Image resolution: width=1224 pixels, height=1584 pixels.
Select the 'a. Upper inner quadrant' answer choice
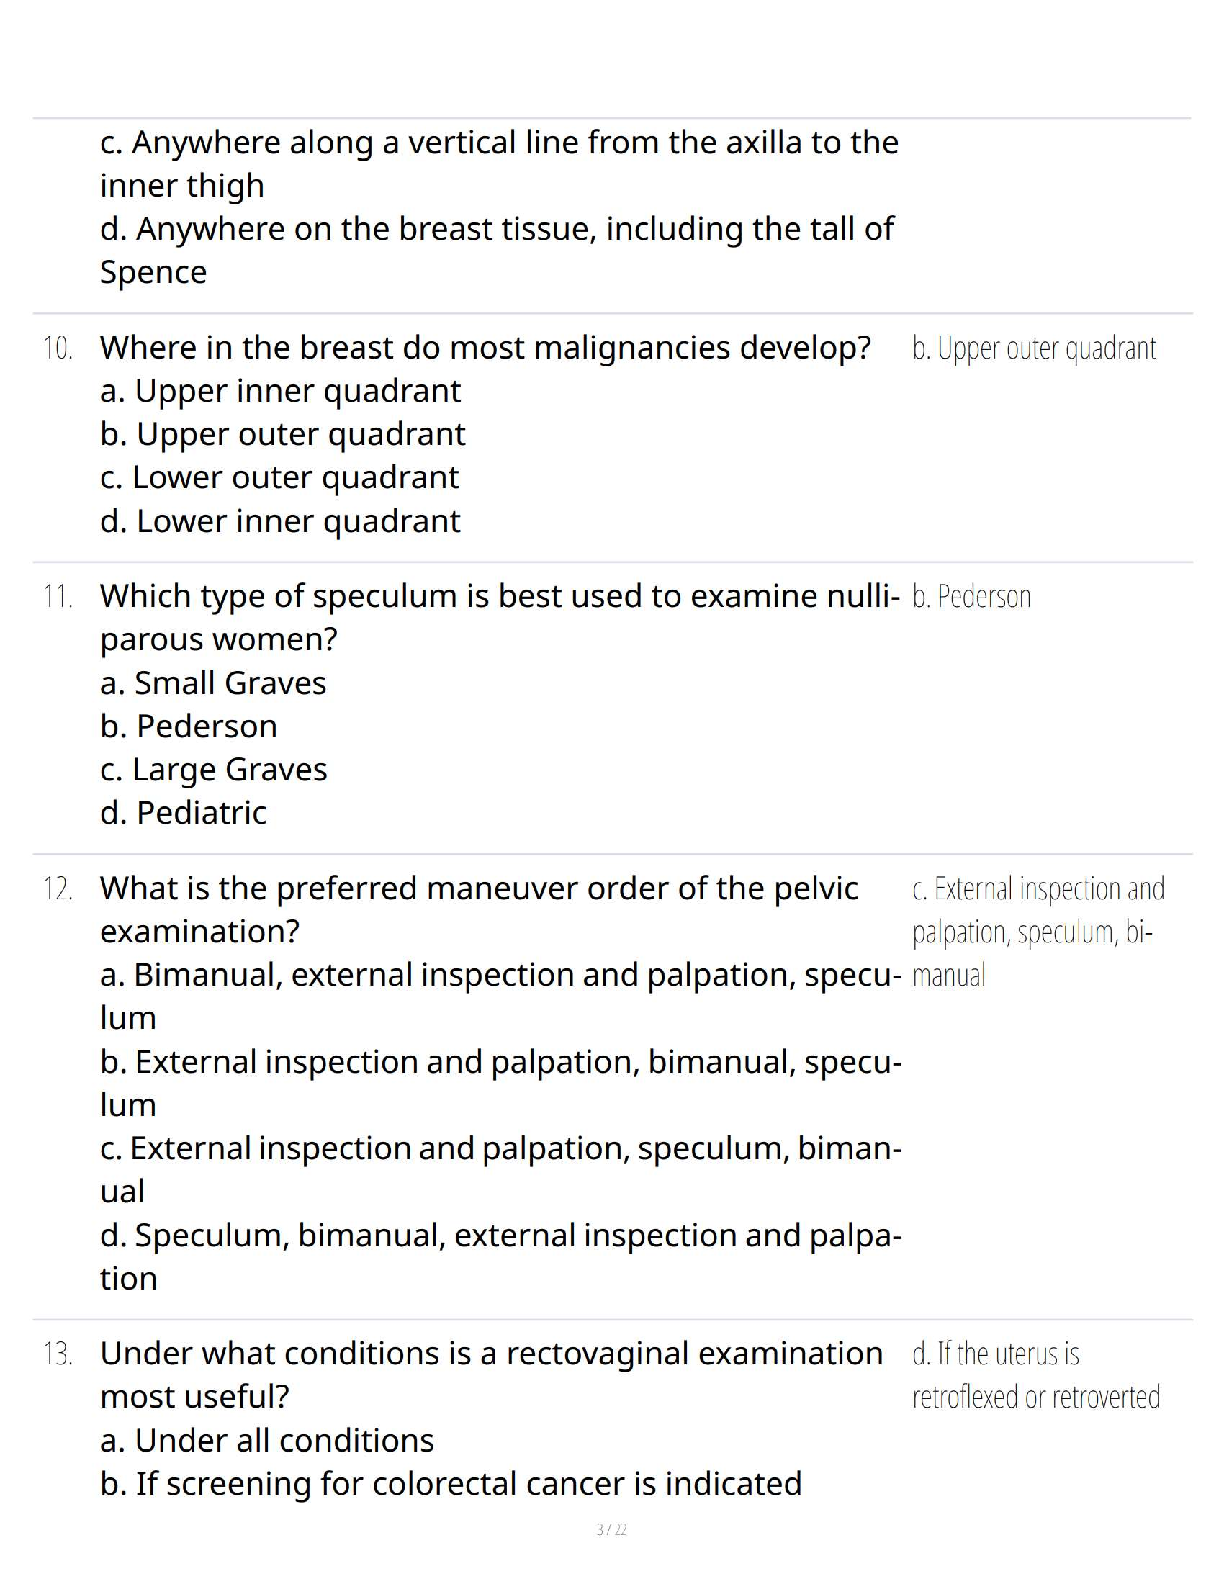pyautogui.click(x=281, y=391)
